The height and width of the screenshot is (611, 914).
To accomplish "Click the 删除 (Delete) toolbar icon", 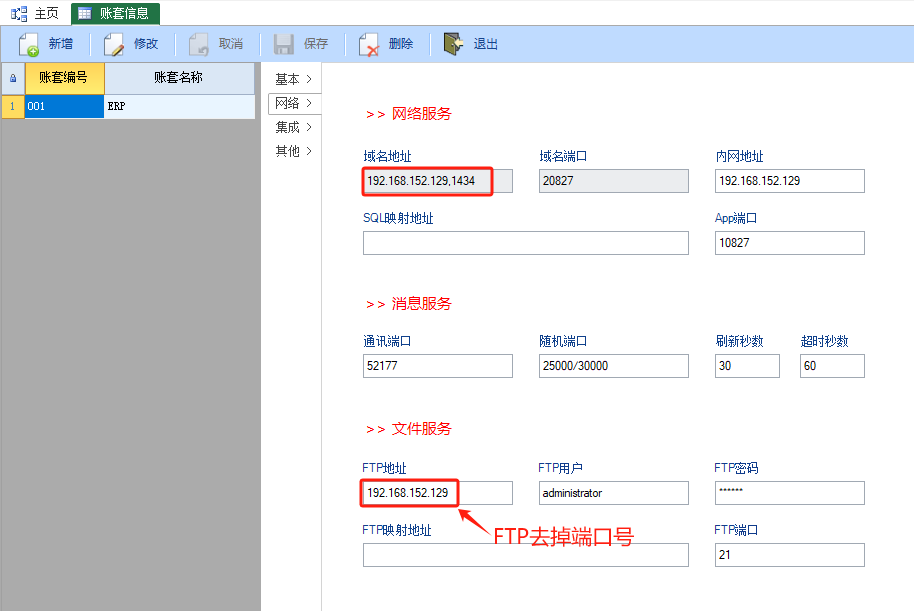I will point(368,44).
